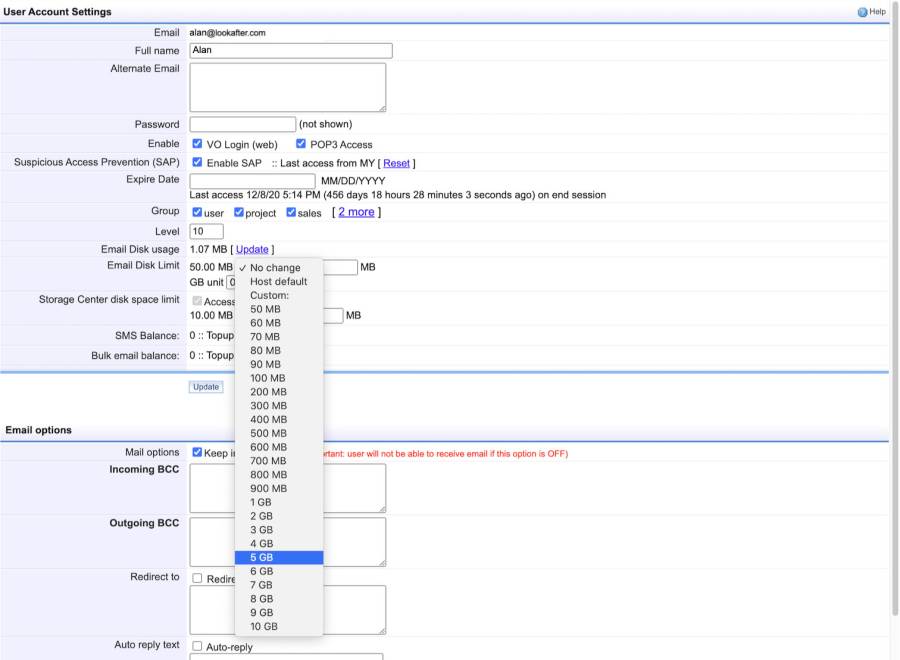Image resolution: width=900 pixels, height=660 pixels.
Task: Click into the Alternate Email textarea
Action: [x=287, y=87]
